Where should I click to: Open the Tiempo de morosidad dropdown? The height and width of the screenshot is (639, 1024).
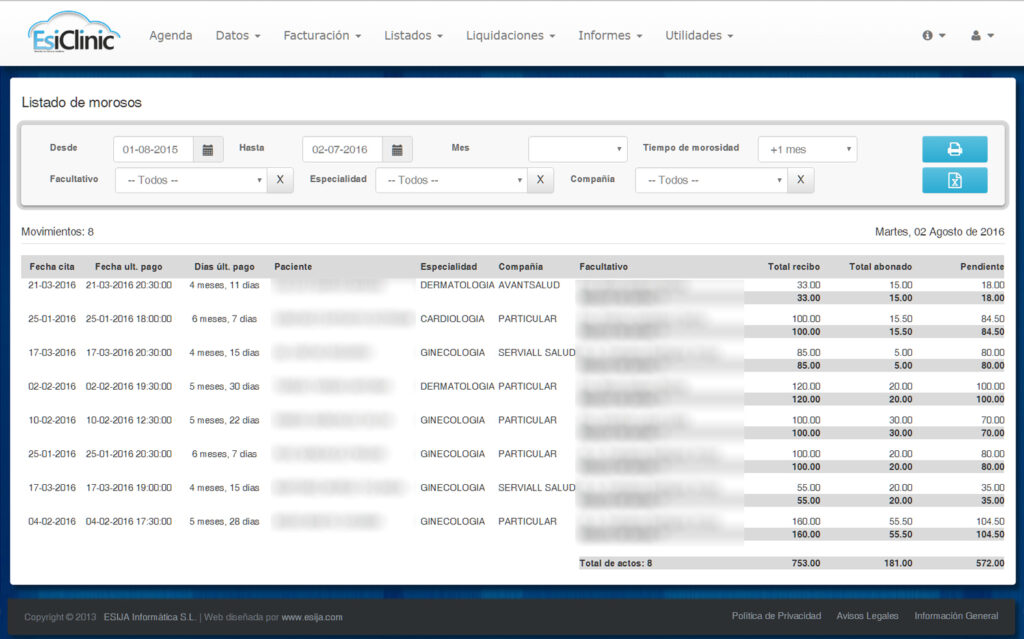coord(807,149)
